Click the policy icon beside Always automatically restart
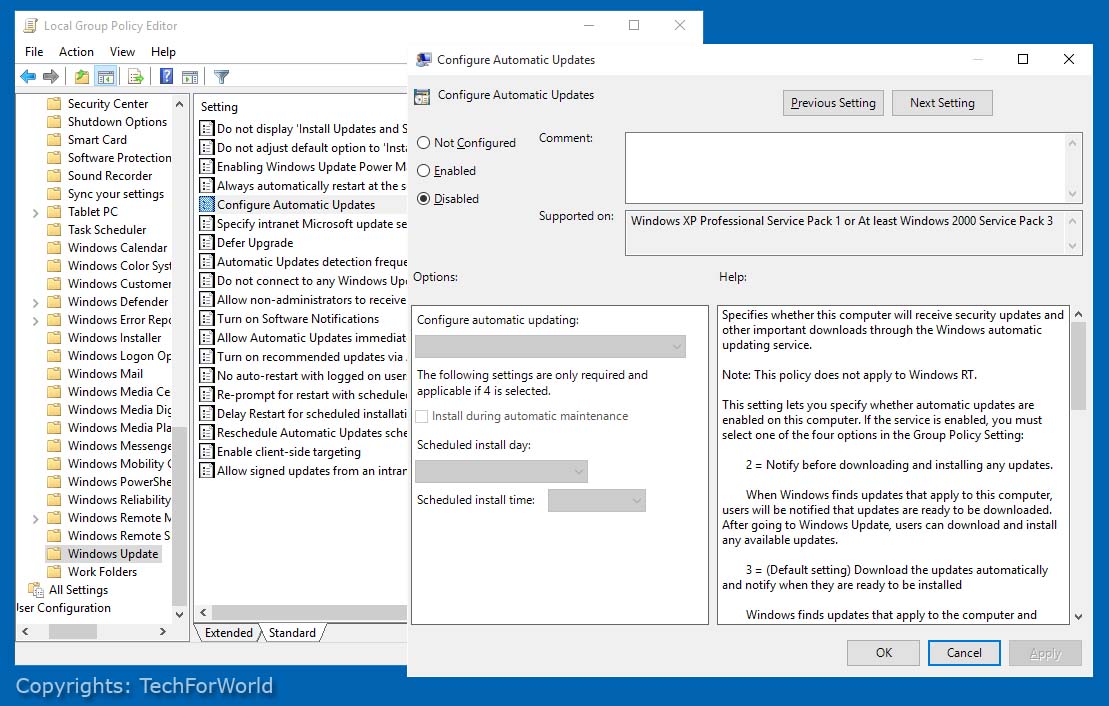Image resolution: width=1109 pixels, height=706 pixels. pos(207,185)
